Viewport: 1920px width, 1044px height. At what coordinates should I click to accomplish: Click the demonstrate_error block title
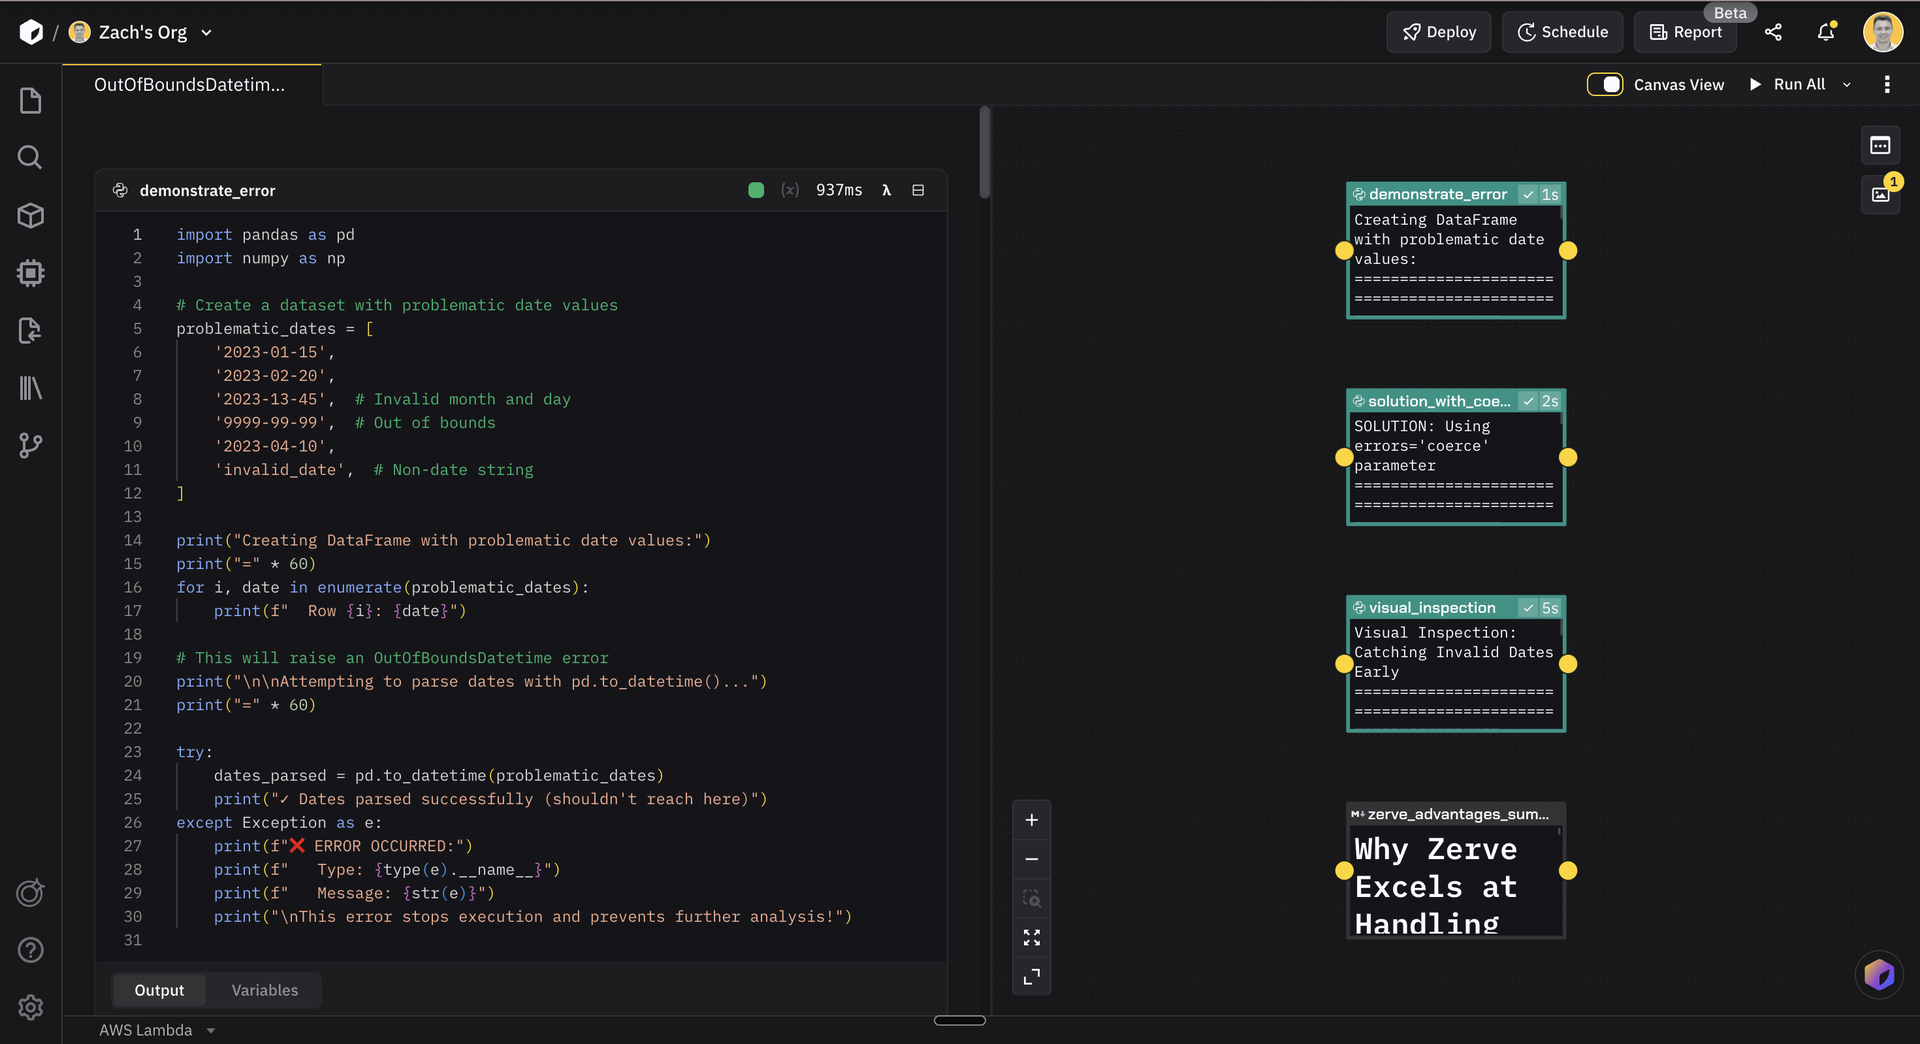207,190
